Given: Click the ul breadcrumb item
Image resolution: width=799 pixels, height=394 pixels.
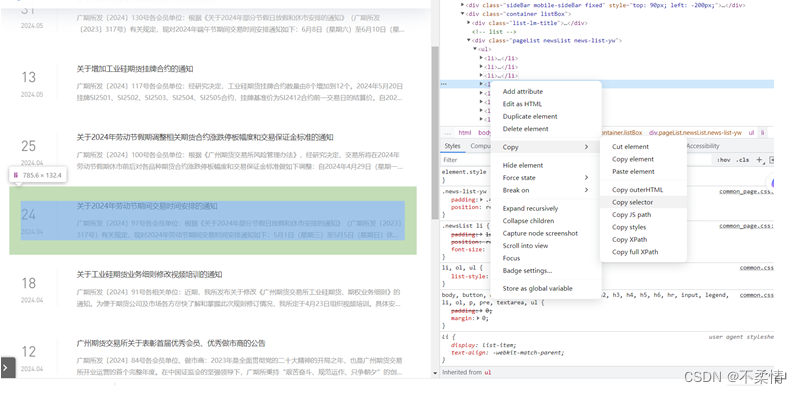Looking at the screenshot, I should coord(751,133).
